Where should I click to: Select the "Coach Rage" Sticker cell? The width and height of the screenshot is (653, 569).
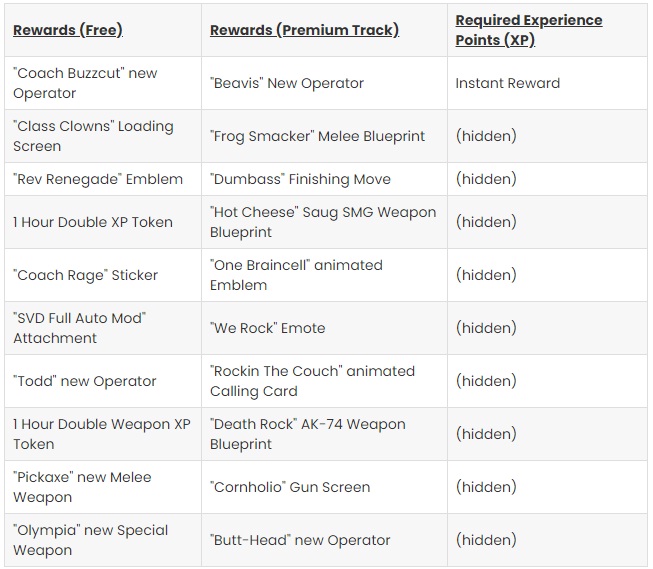click(103, 275)
